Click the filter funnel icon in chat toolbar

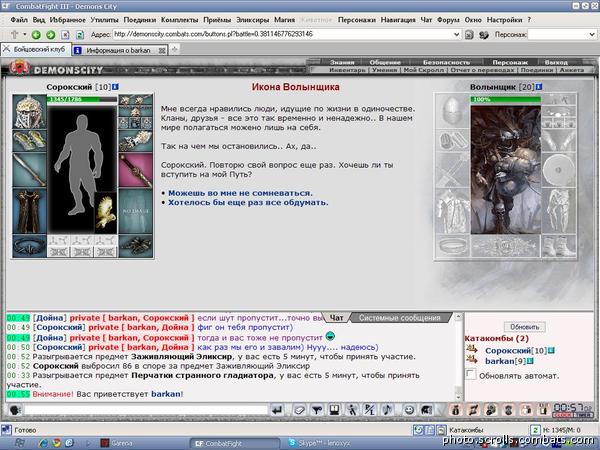click(316, 410)
